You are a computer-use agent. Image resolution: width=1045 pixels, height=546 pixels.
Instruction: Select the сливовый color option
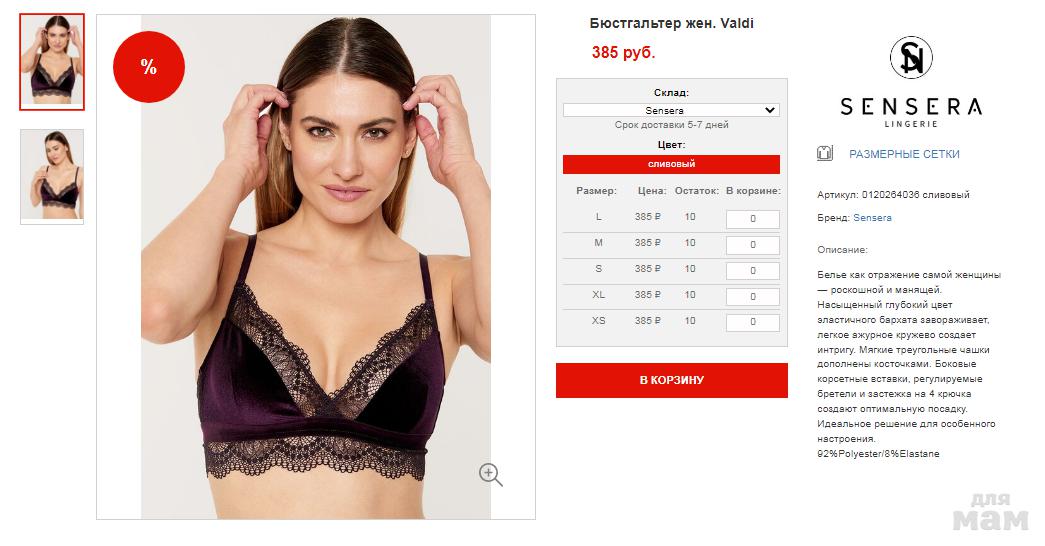(x=671, y=164)
